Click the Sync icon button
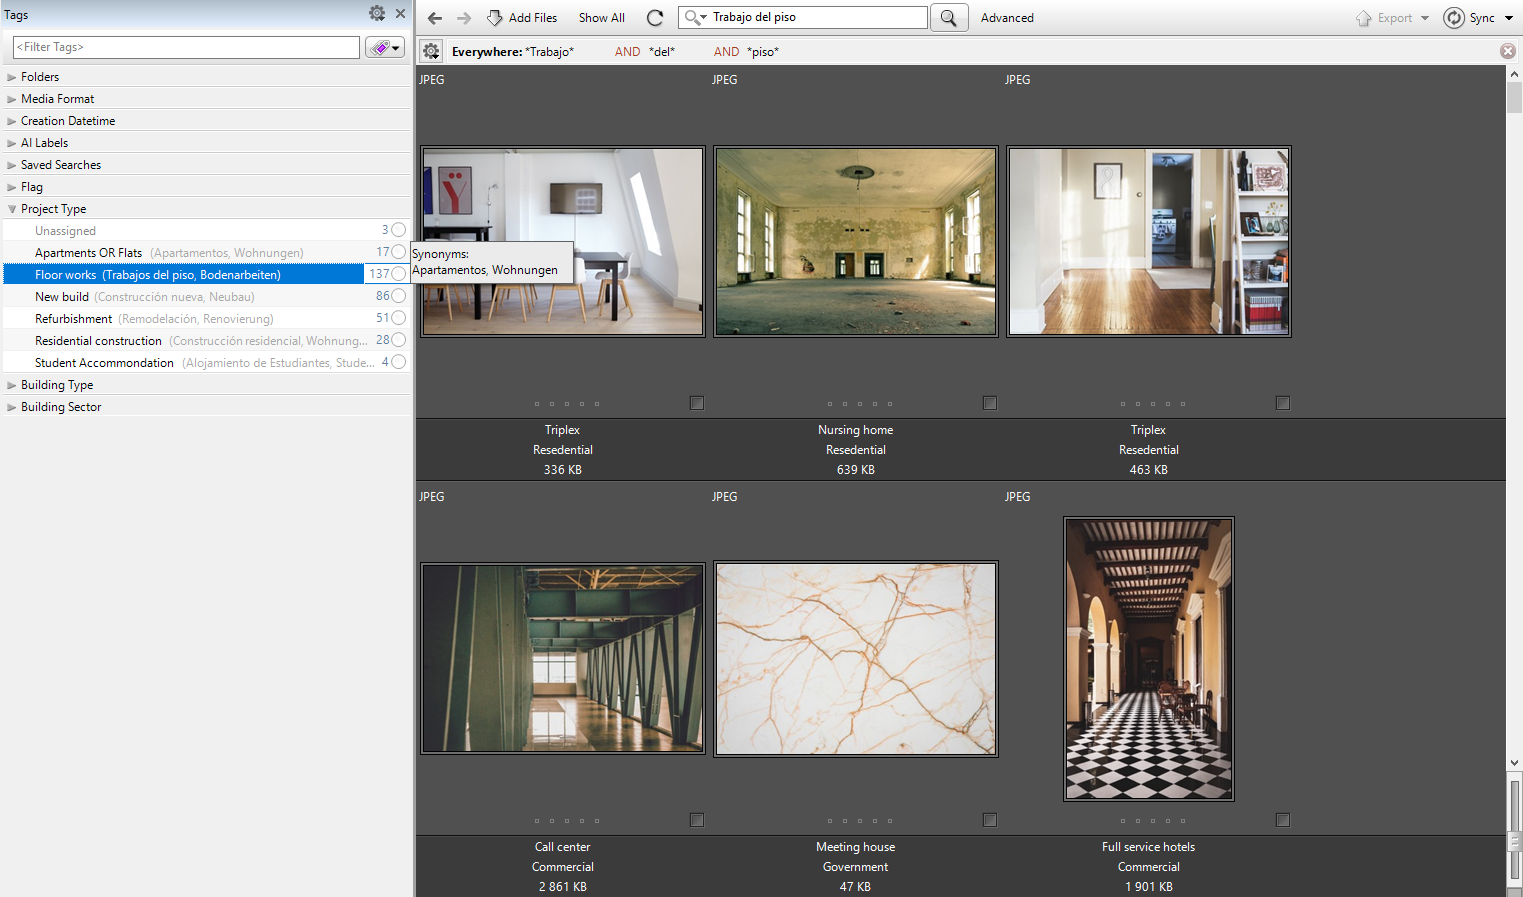1523x897 pixels. 1454,18
